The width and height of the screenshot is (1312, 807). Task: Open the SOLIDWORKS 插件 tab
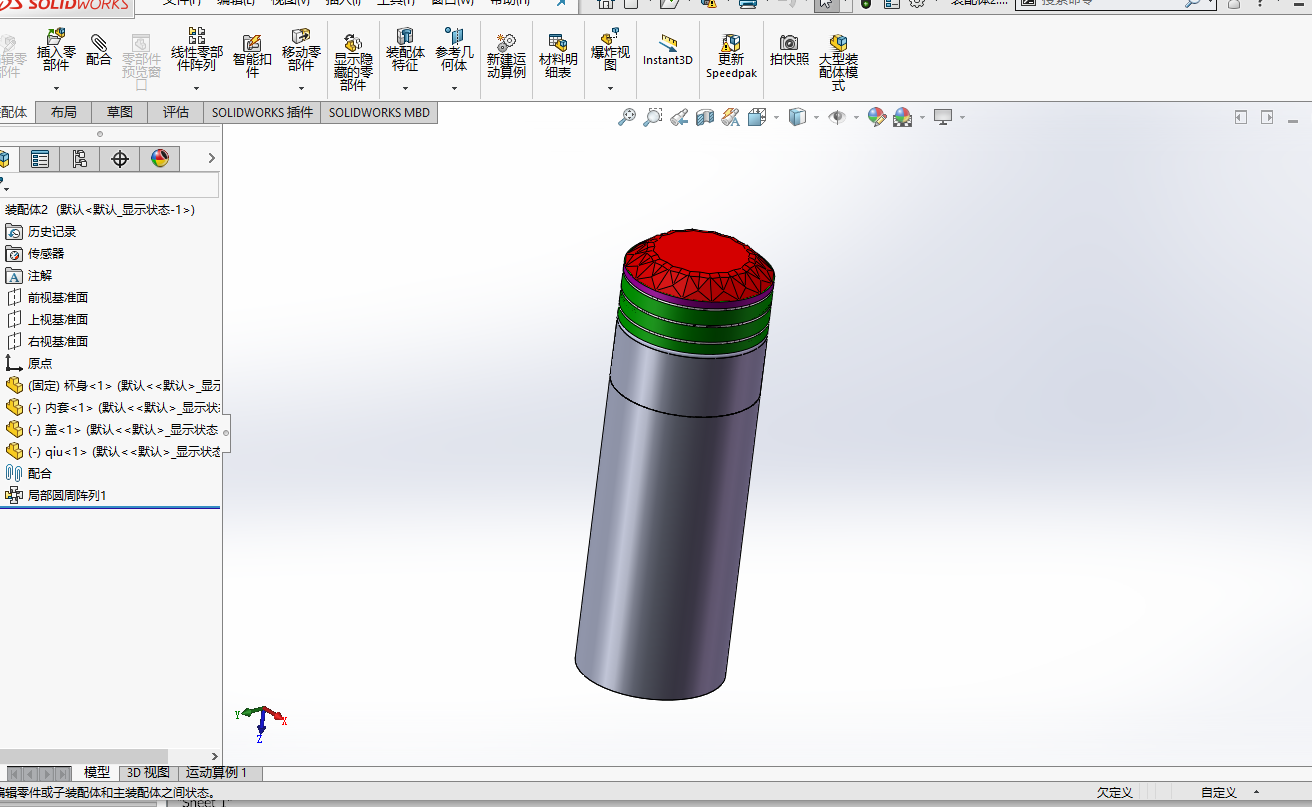[262, 112]
